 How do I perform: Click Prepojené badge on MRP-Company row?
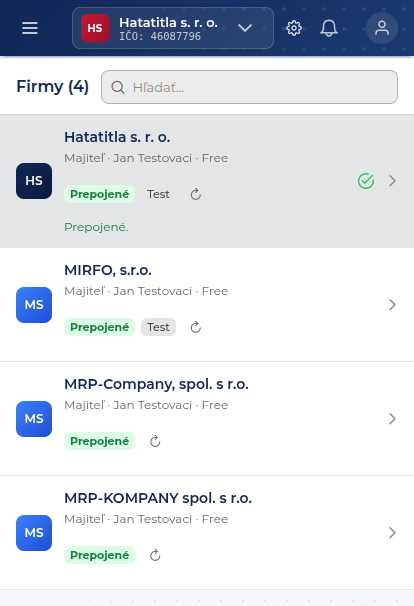(99, 441)
